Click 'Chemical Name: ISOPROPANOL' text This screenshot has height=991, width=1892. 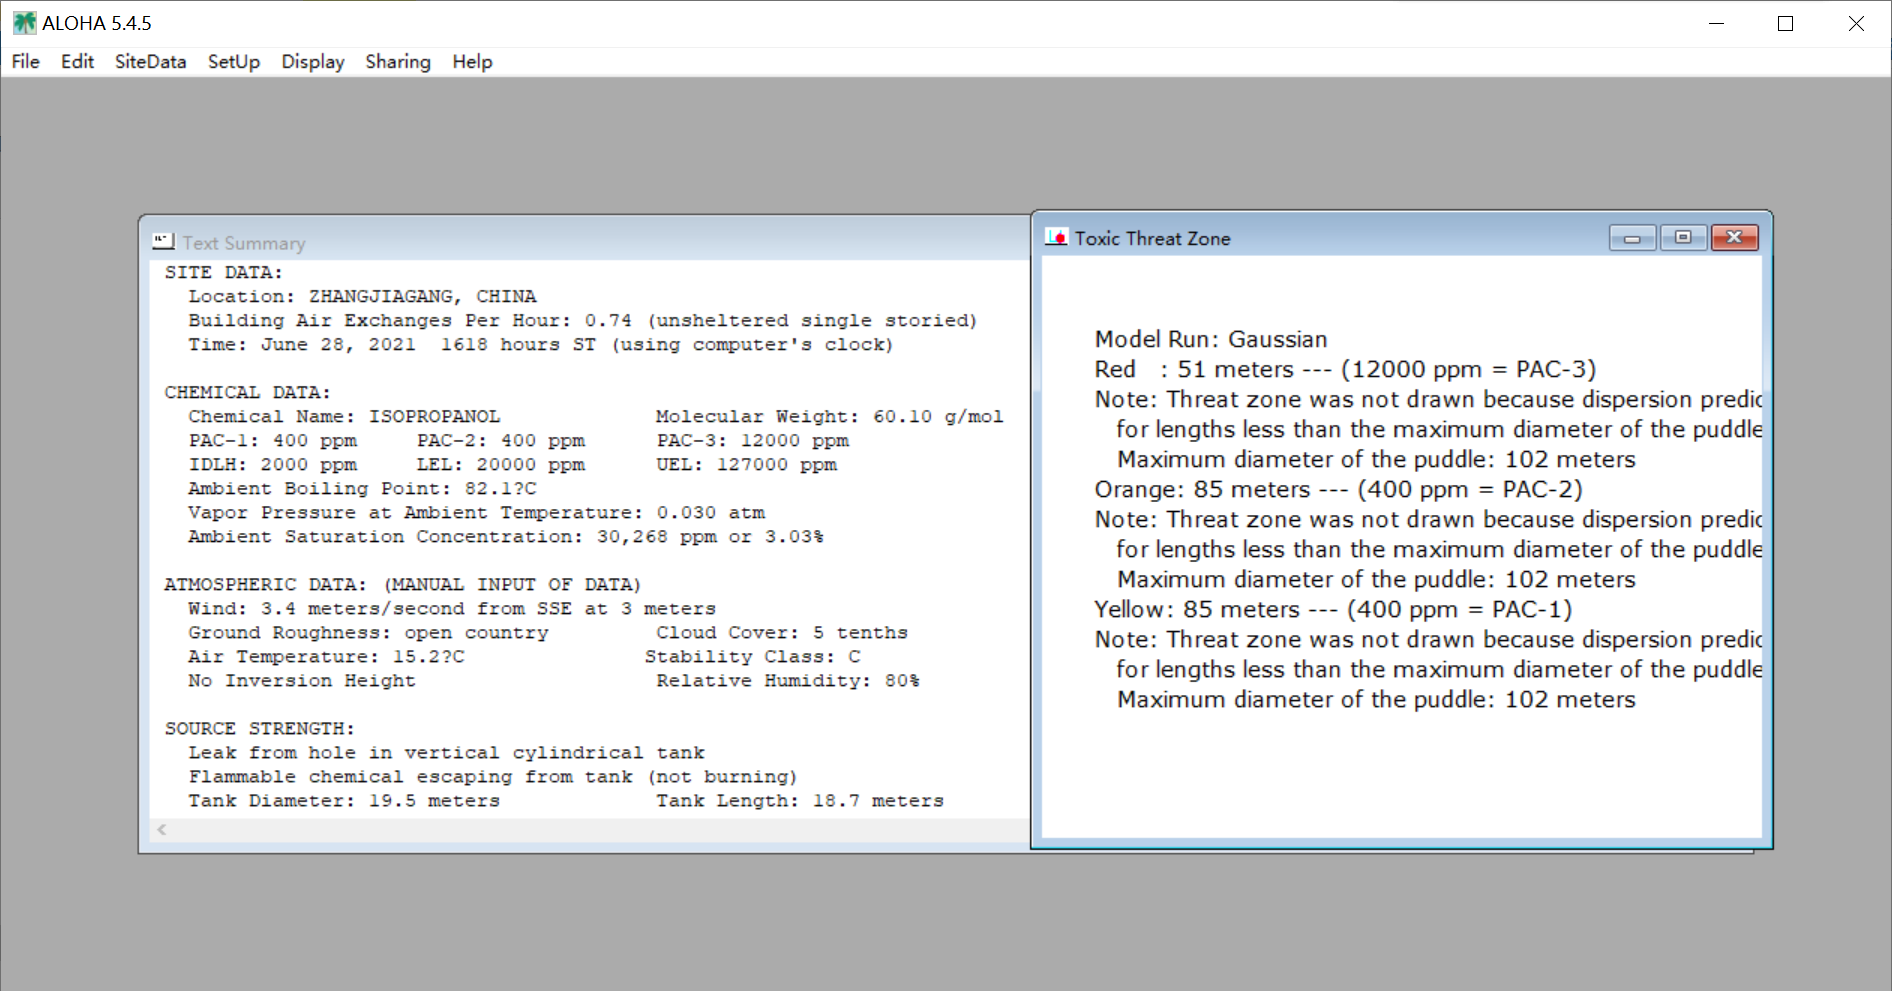tap(344, 416)
